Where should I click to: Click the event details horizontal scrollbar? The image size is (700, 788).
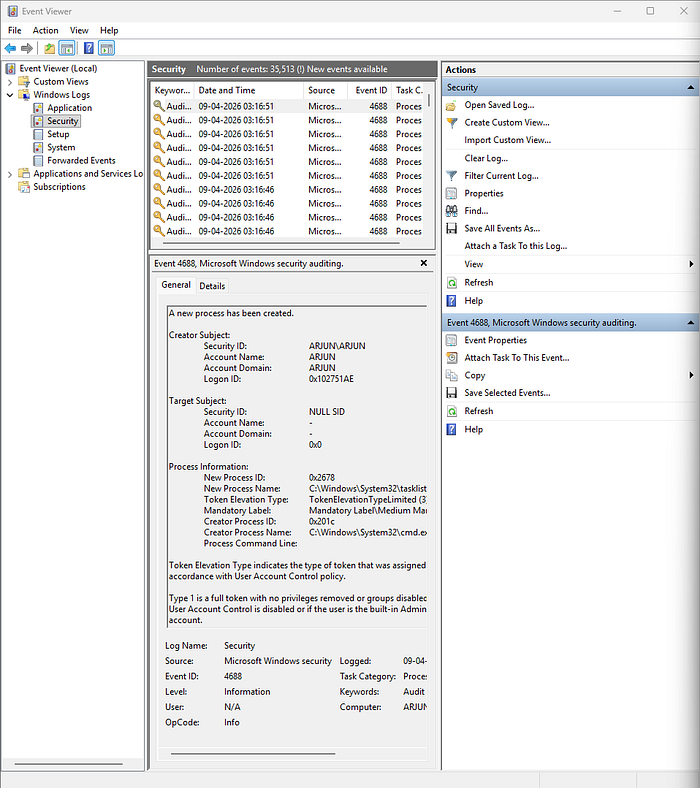pyautogui.click(x=253, y=754)
